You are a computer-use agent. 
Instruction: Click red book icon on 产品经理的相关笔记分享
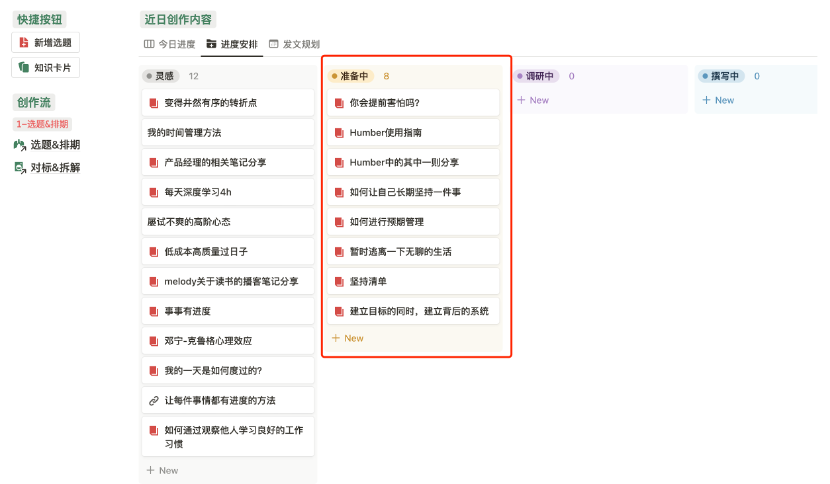(154, 163)
